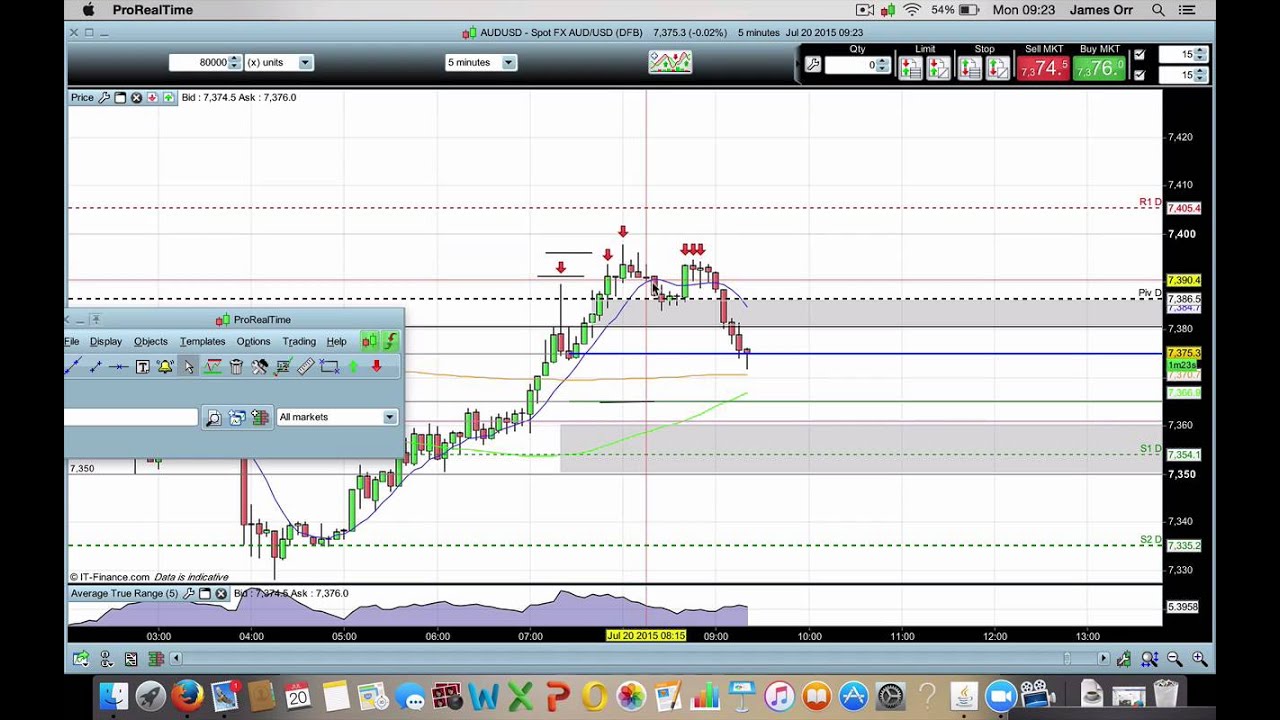Screen dimensions: 1280x720
Task: Close the Average True Range indicator
Action: point(221,593)
